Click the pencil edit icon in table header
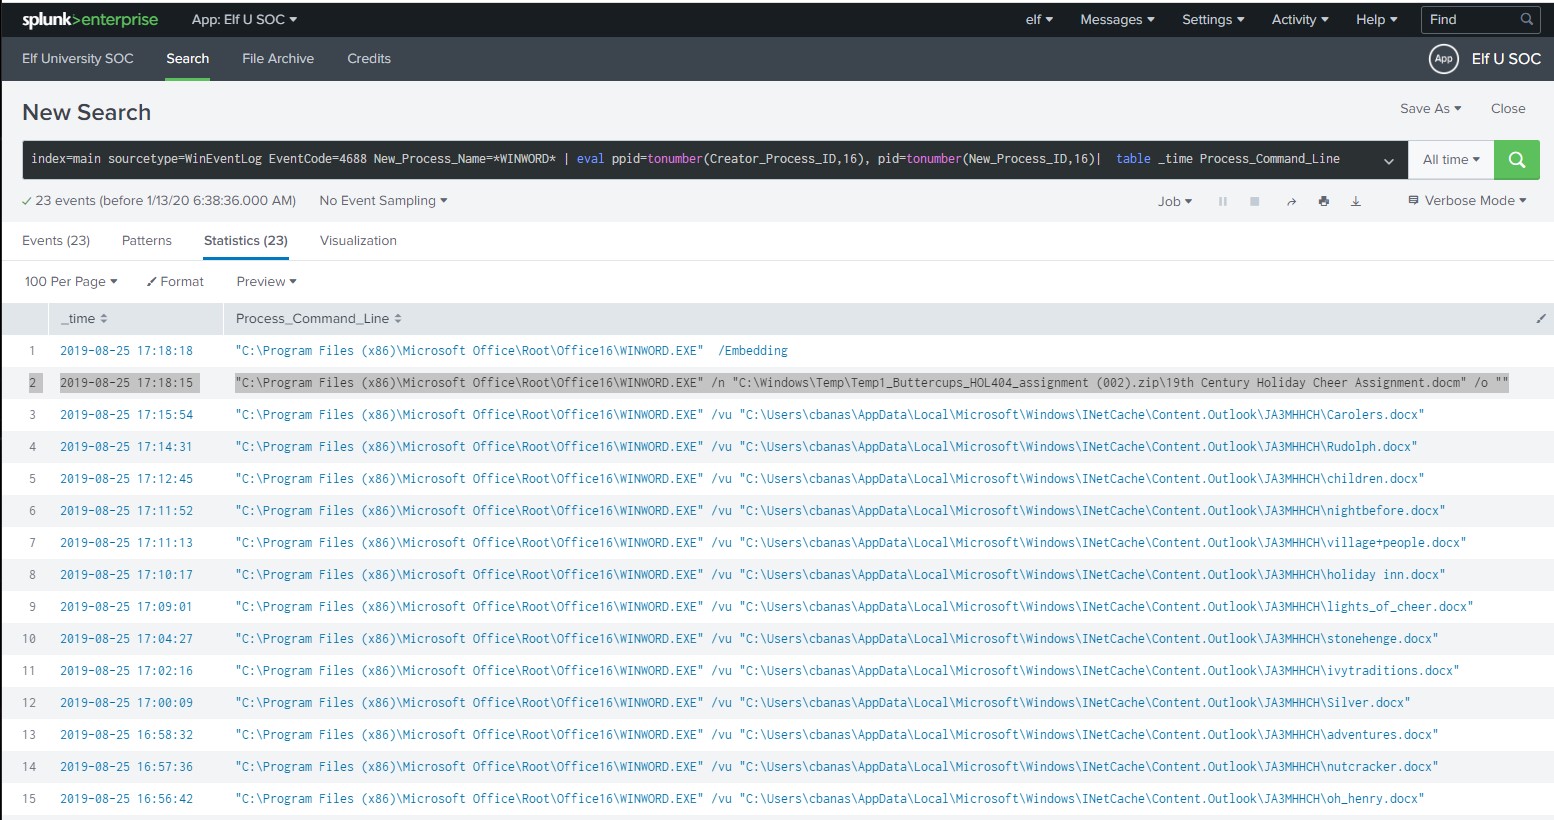 1540,319
